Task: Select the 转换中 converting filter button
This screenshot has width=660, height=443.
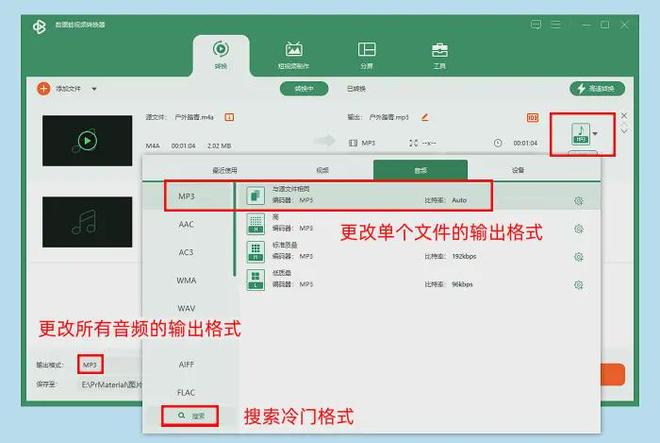Action: (x=304, y=88)
